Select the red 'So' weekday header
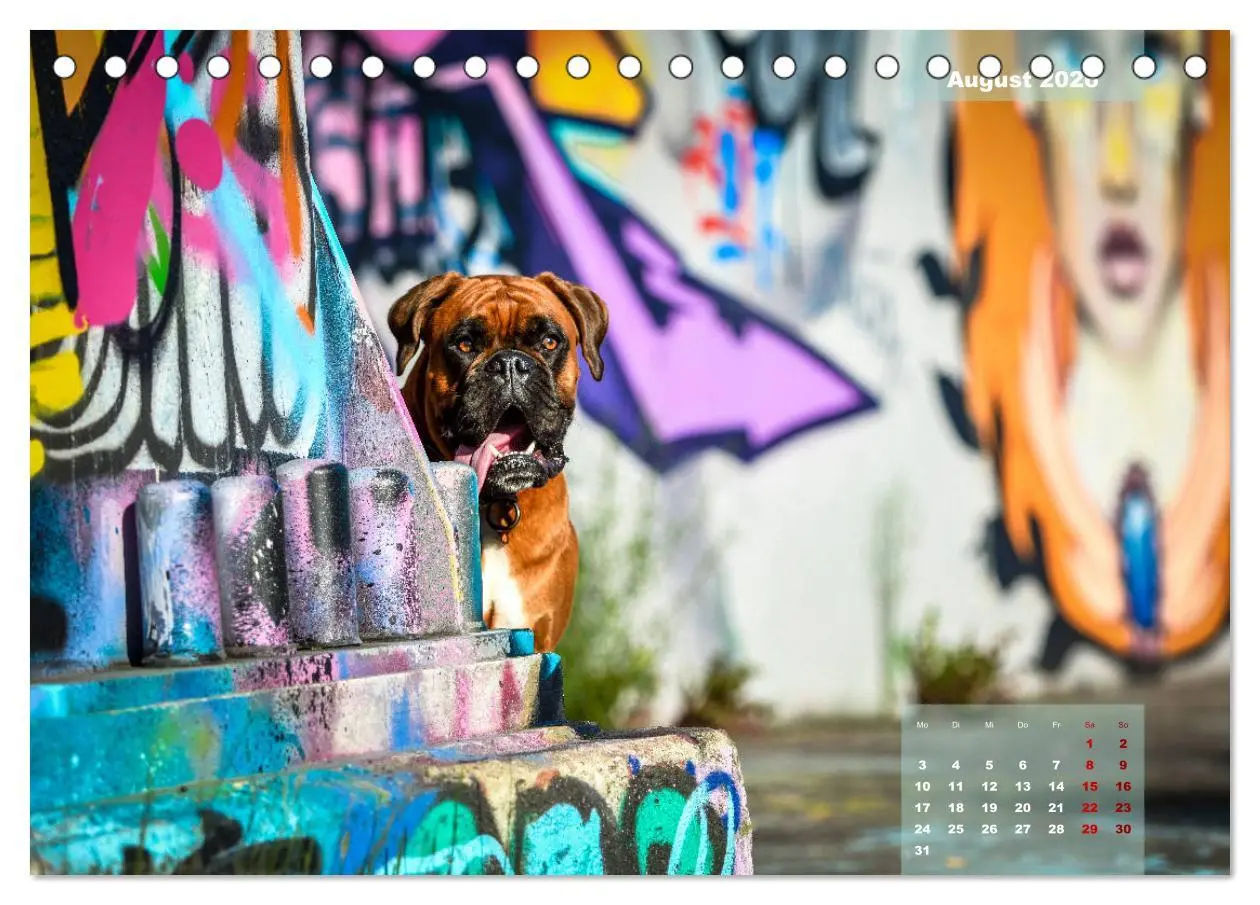This screenshot has width=1260, height=905. [1123, 725]
